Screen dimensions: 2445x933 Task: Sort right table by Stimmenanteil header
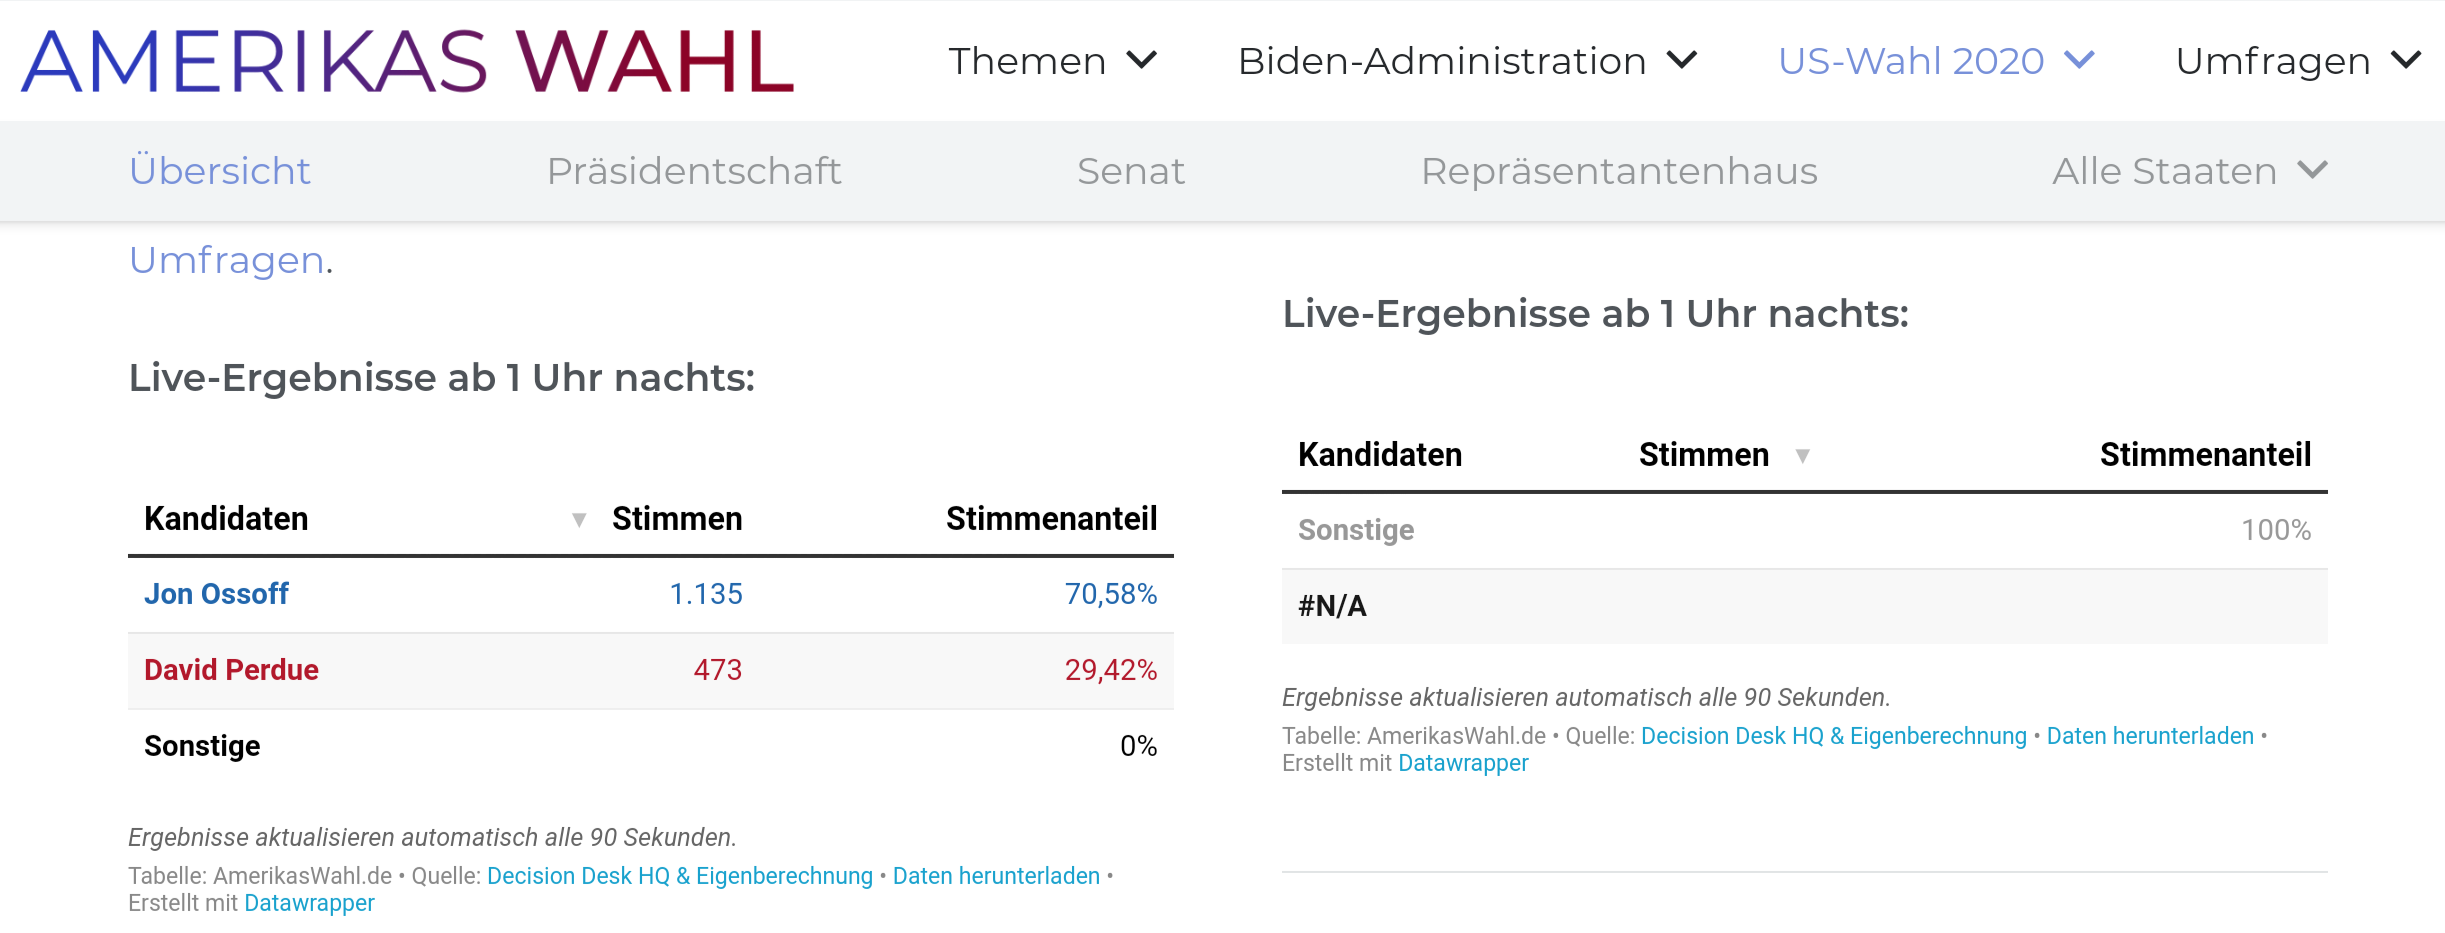point(2205,455)
